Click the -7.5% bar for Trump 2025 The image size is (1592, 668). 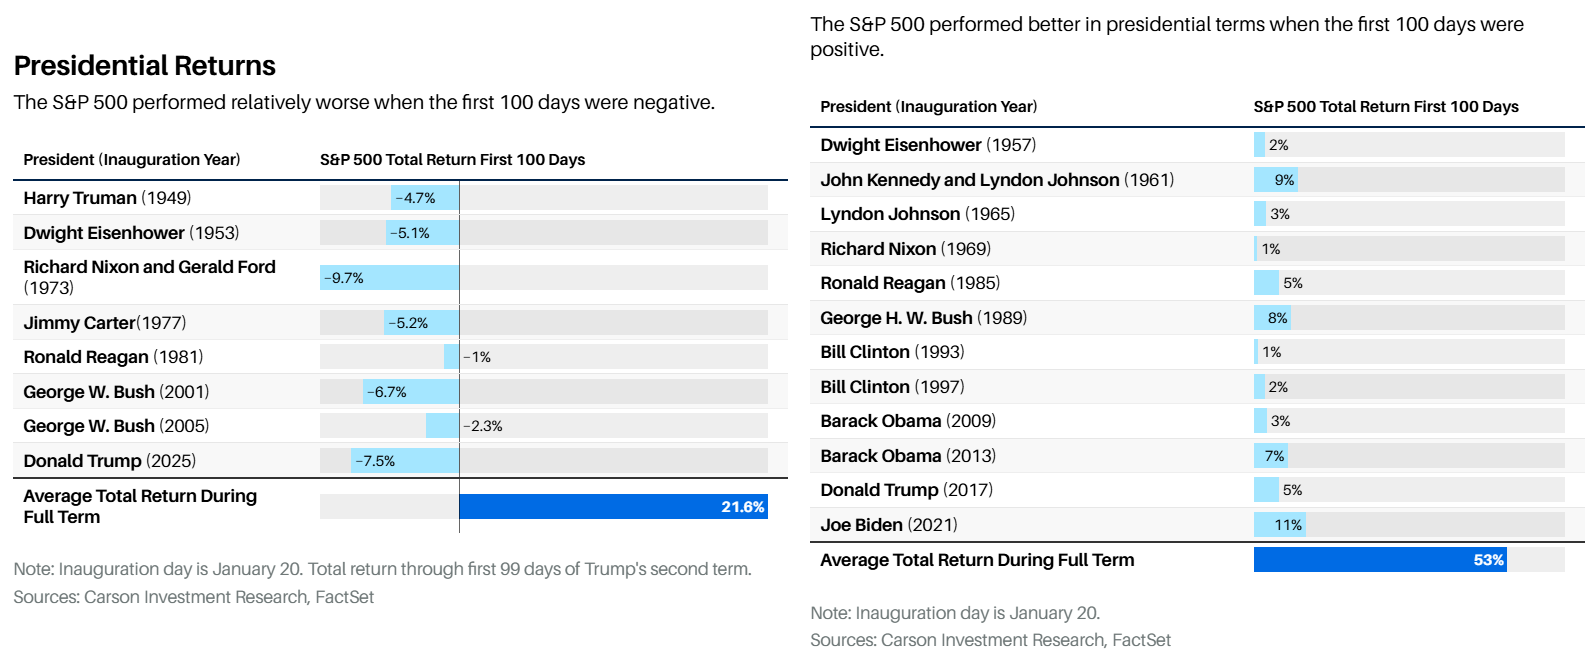(405, 461)
